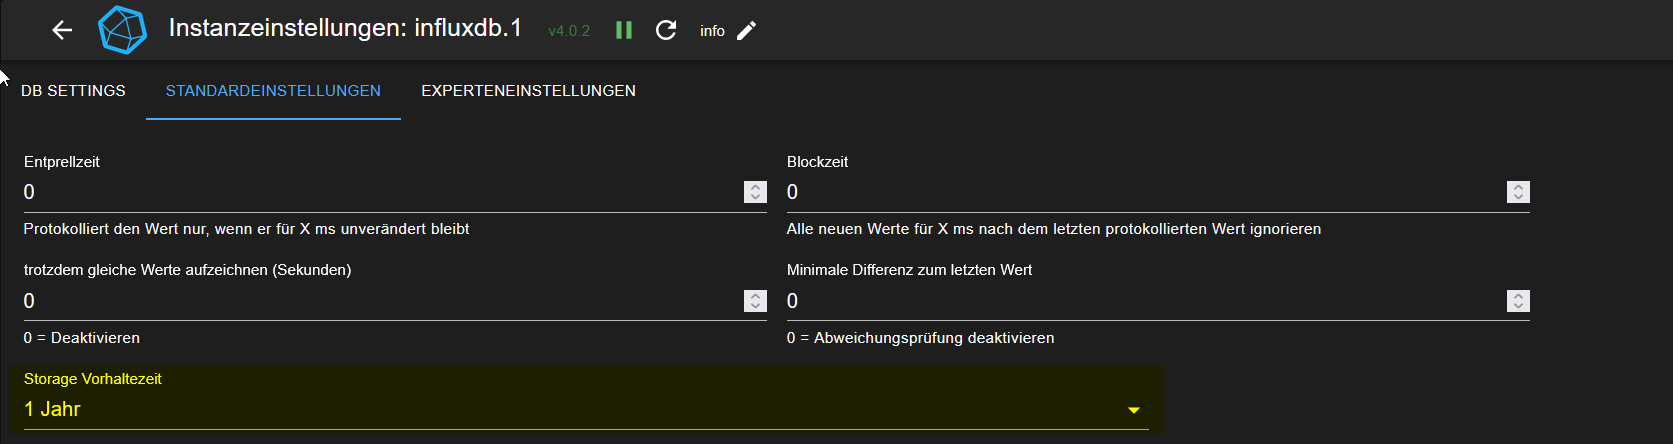The height and width of the screenshot is (444, 1673).
Task: Click spinner for 'gleiche Werte aufzeichnen' field
Action: pyautogui.click(x=755, y=301)
